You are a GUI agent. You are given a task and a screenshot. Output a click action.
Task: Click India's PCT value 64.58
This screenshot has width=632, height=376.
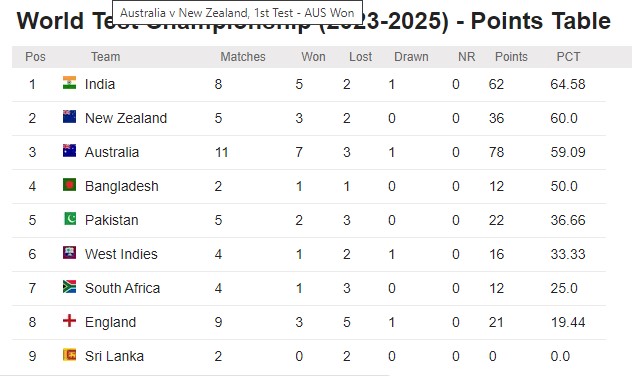[568, 84]
